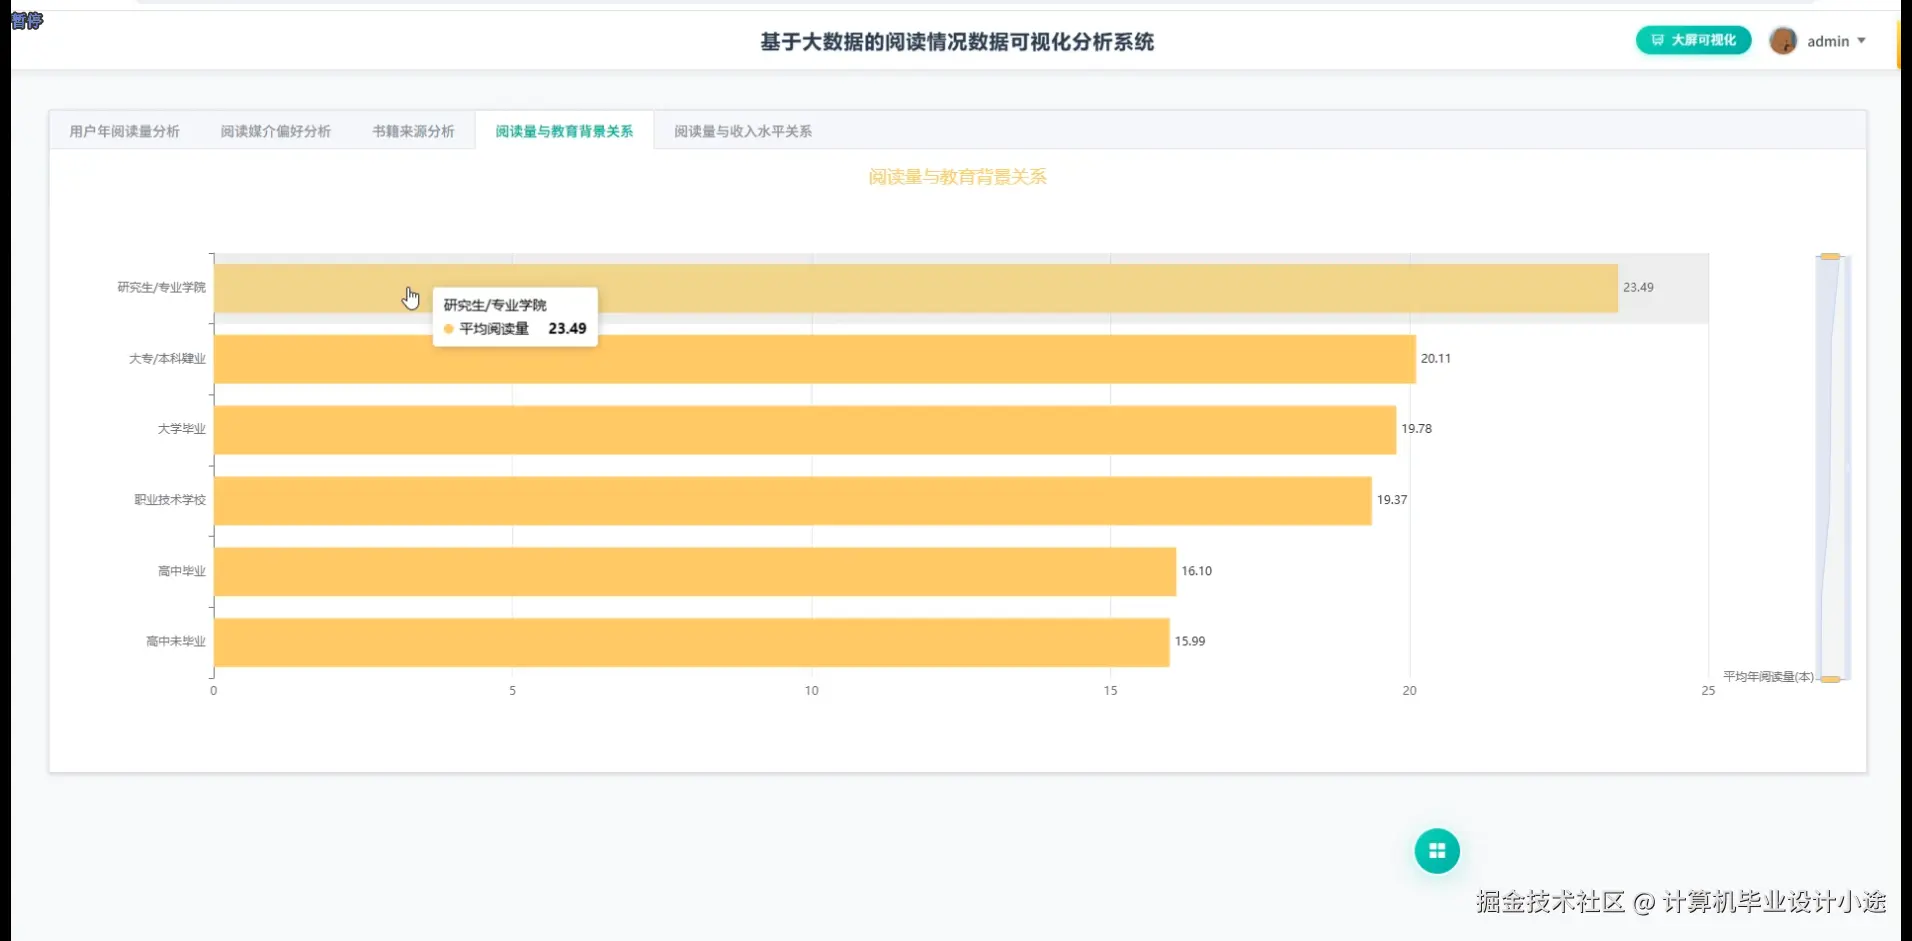Open the 阅读媒介偏好分析 tab
This screenshot has height=941, width=1912.
point(276,130)
